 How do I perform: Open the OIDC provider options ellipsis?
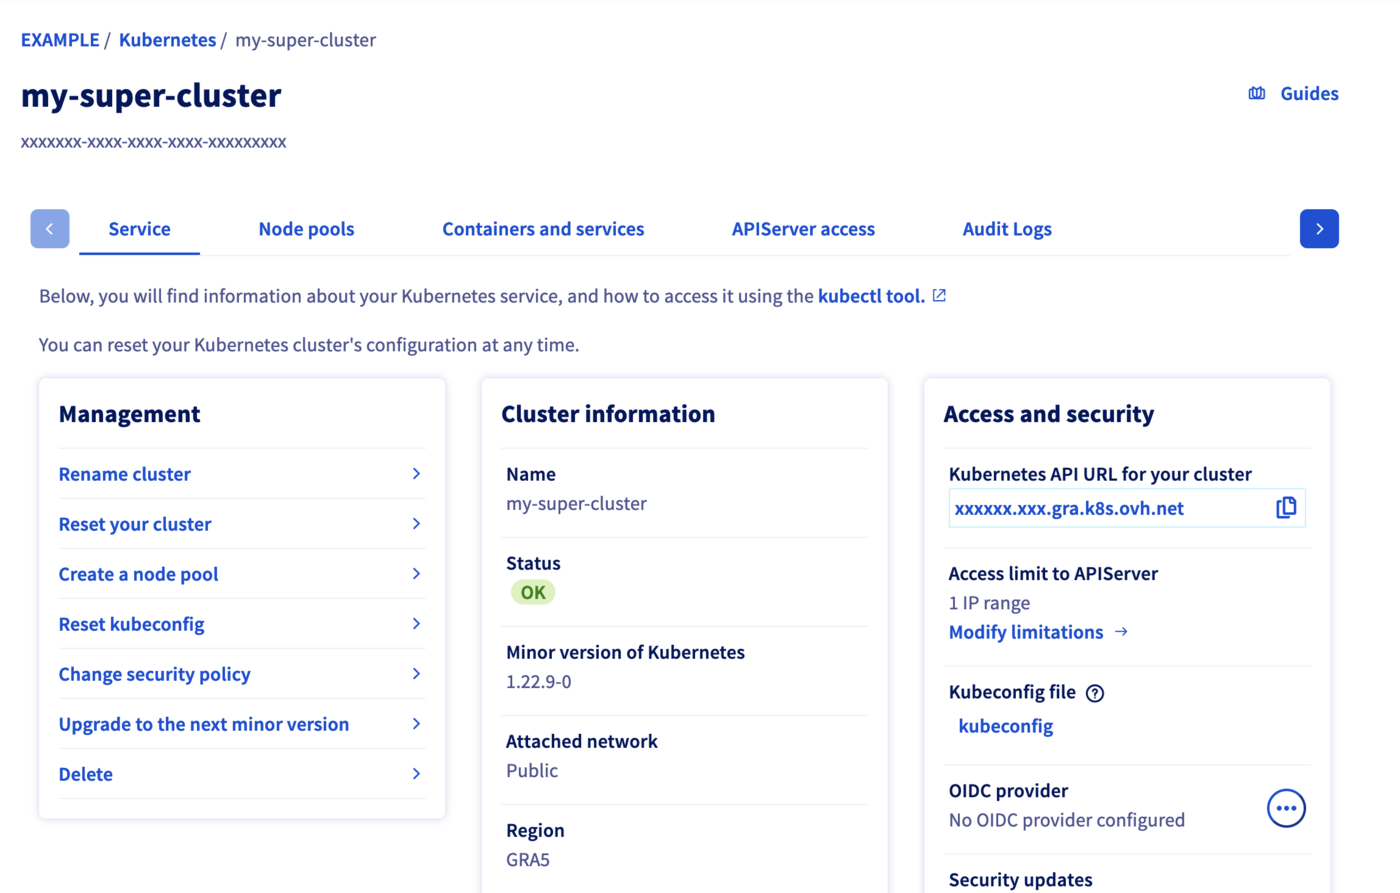(x=1286, y=807)
